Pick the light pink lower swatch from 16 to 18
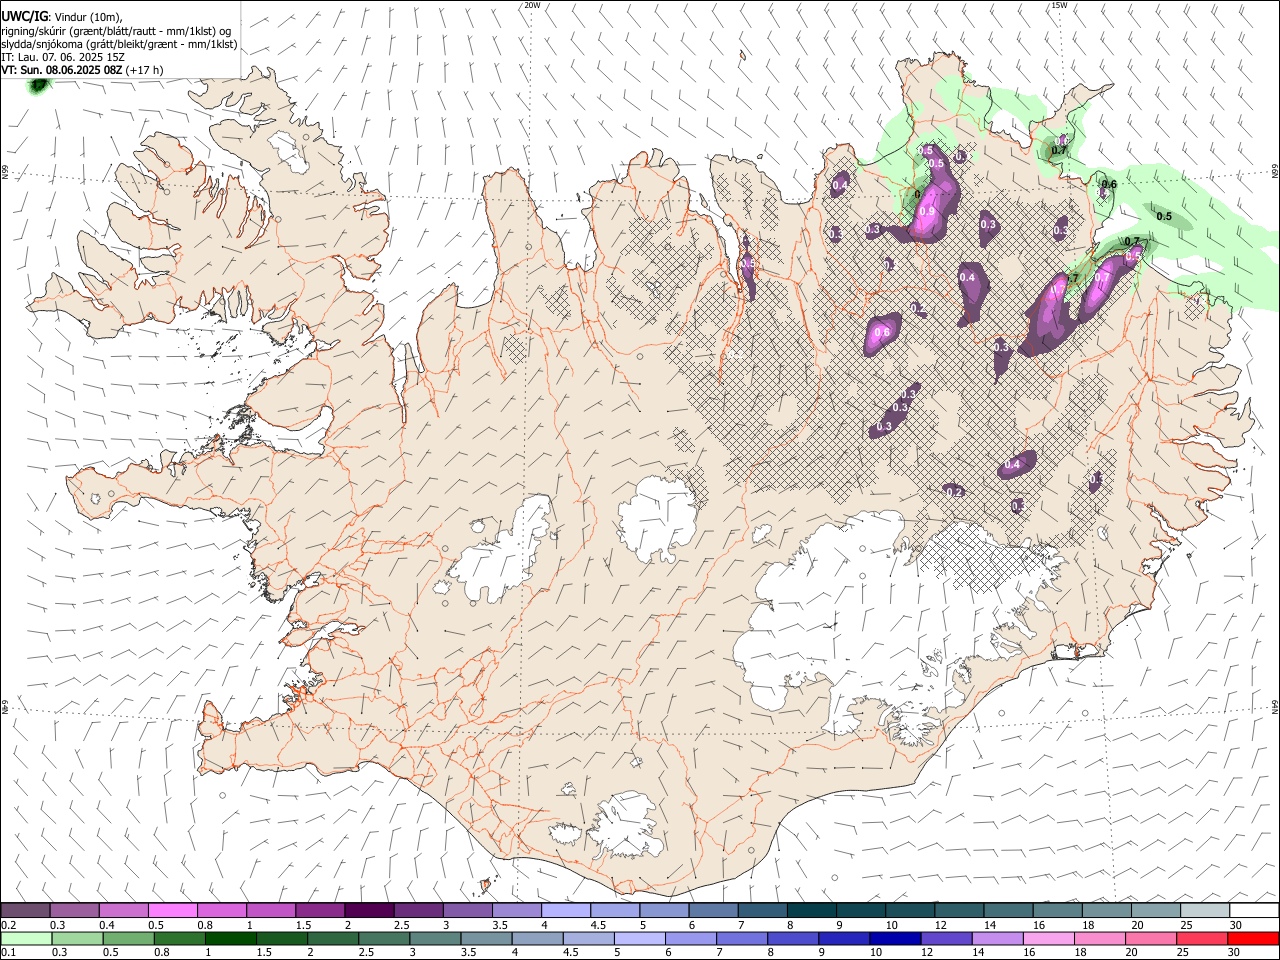Viewport: 1280px width, 960px height. [1049, 939]
